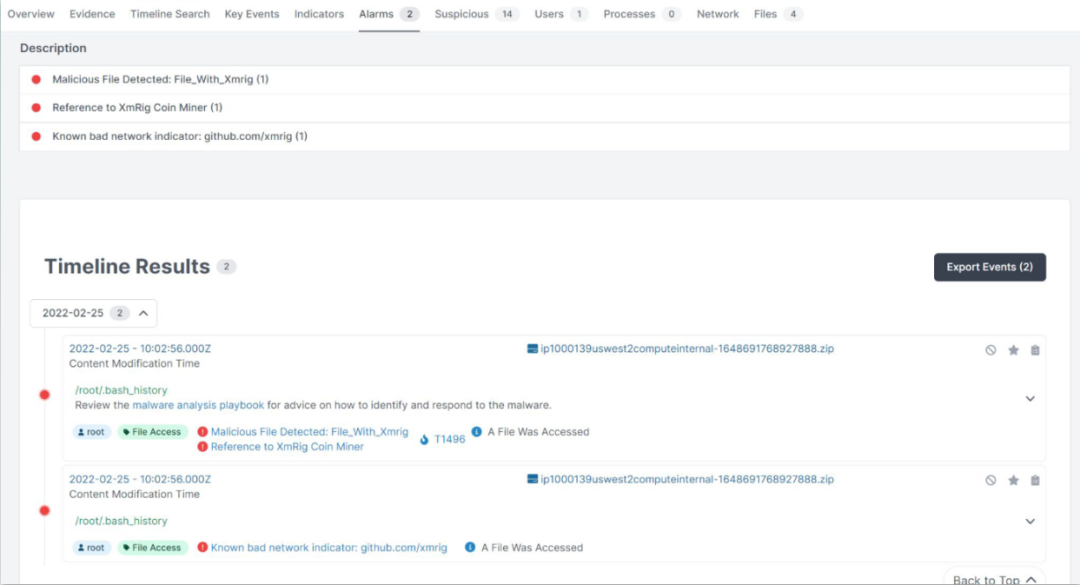1080x585 pixels.
Task: Click the first event timestamp 10:02:56.000Z
Action: point(140,349)
